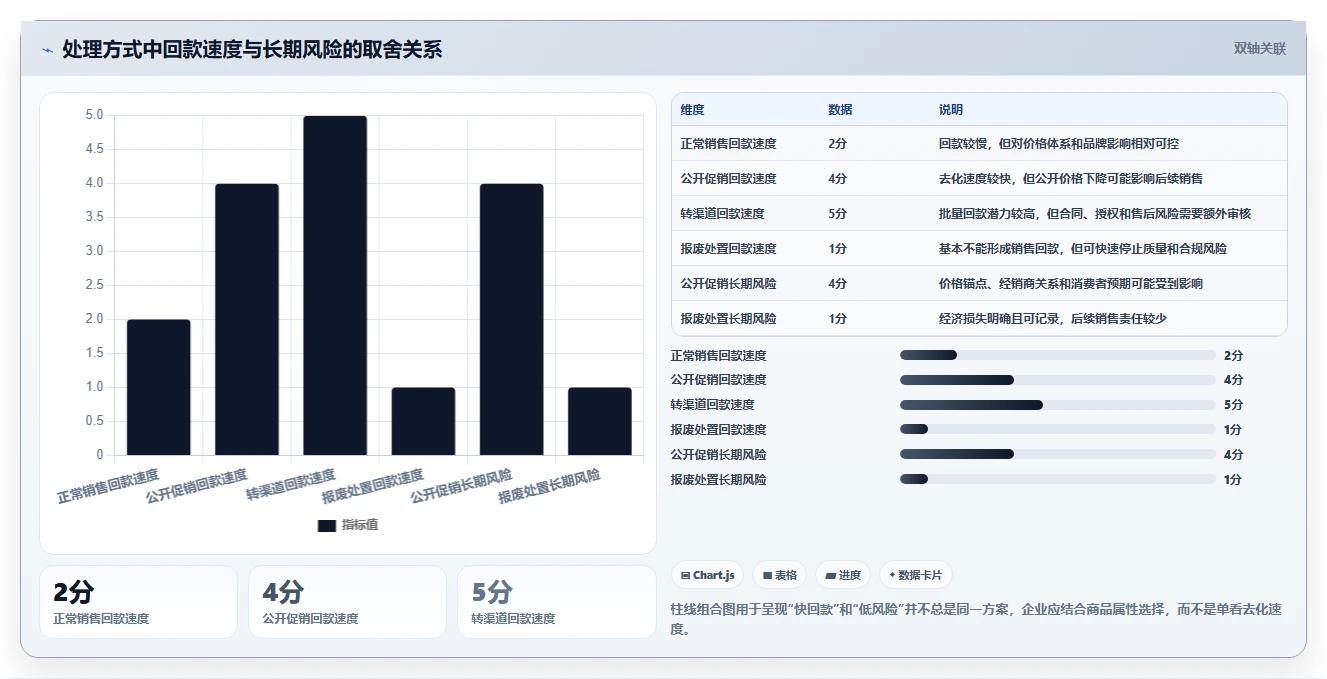
Task: Click the 数据卡片 chip star icon
Action: [x=892, y=575]
